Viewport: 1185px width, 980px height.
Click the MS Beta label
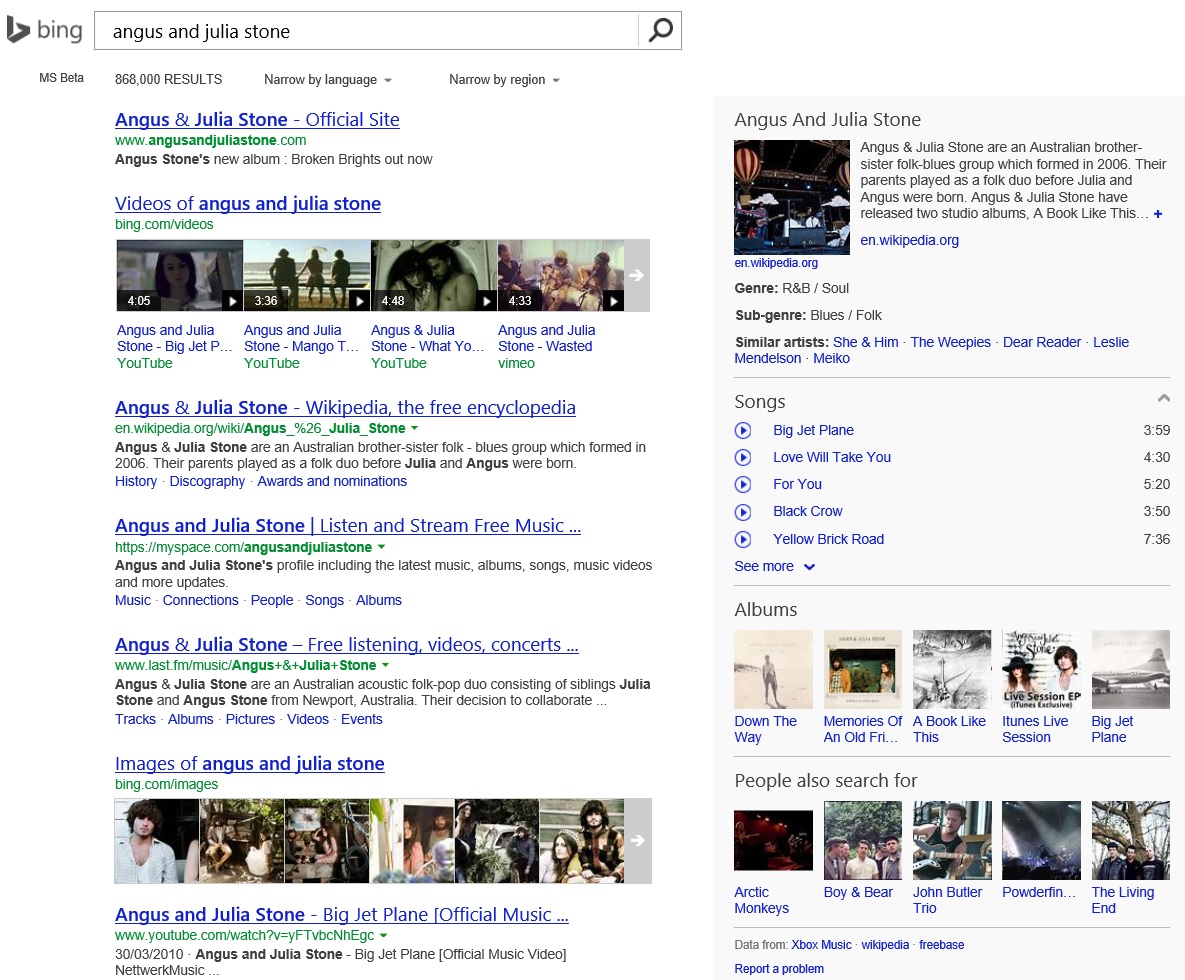tap(61, 78)
